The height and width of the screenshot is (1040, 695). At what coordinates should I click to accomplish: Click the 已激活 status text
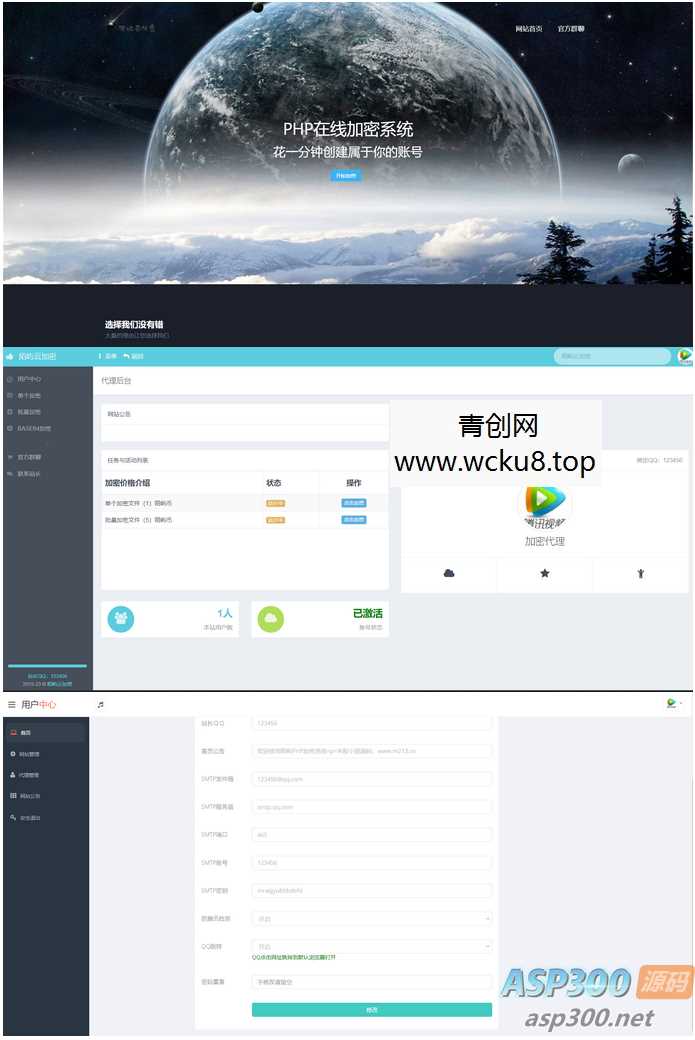[x=367, y=614]
